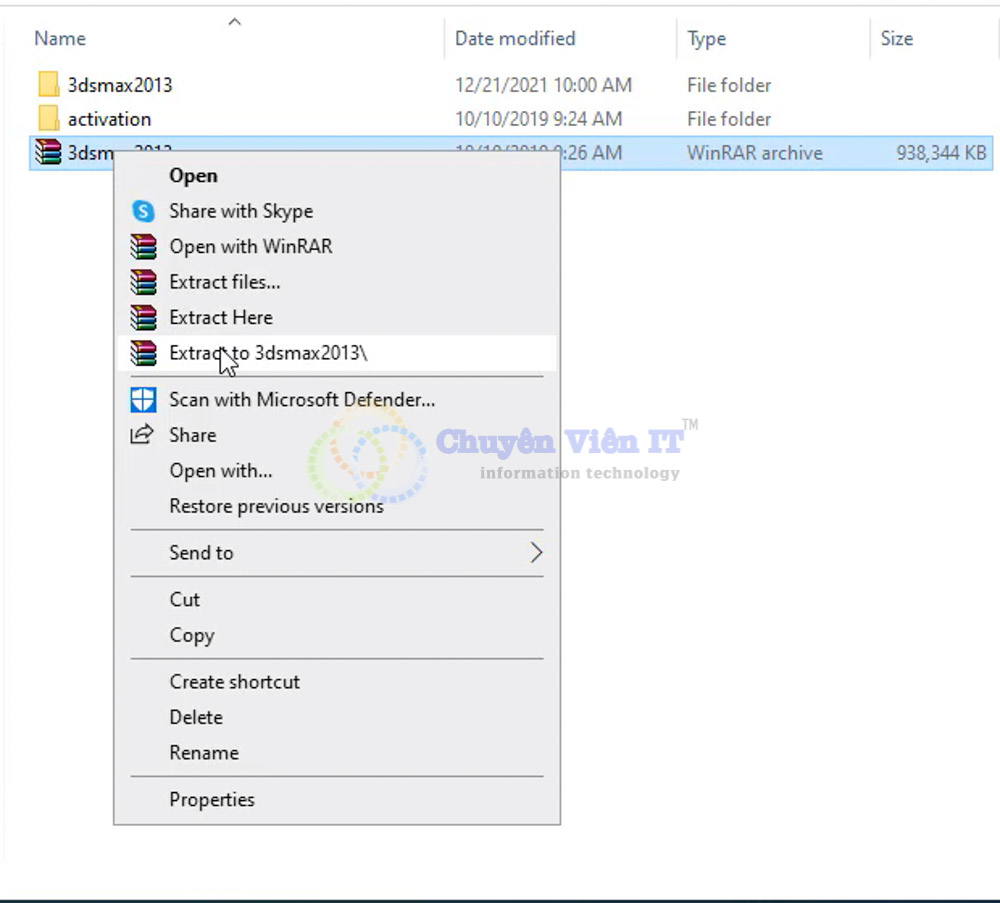The image size is (1000, 903).
Task: Sort by the Type column header
Action: coord(707,40)
